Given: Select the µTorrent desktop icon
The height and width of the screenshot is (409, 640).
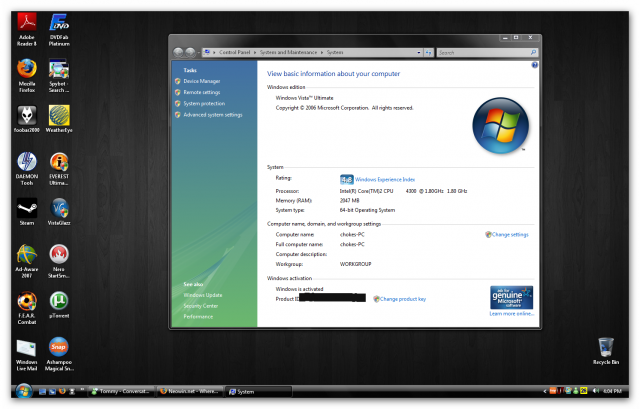Looking at the screenshot, I should [59, 305].
